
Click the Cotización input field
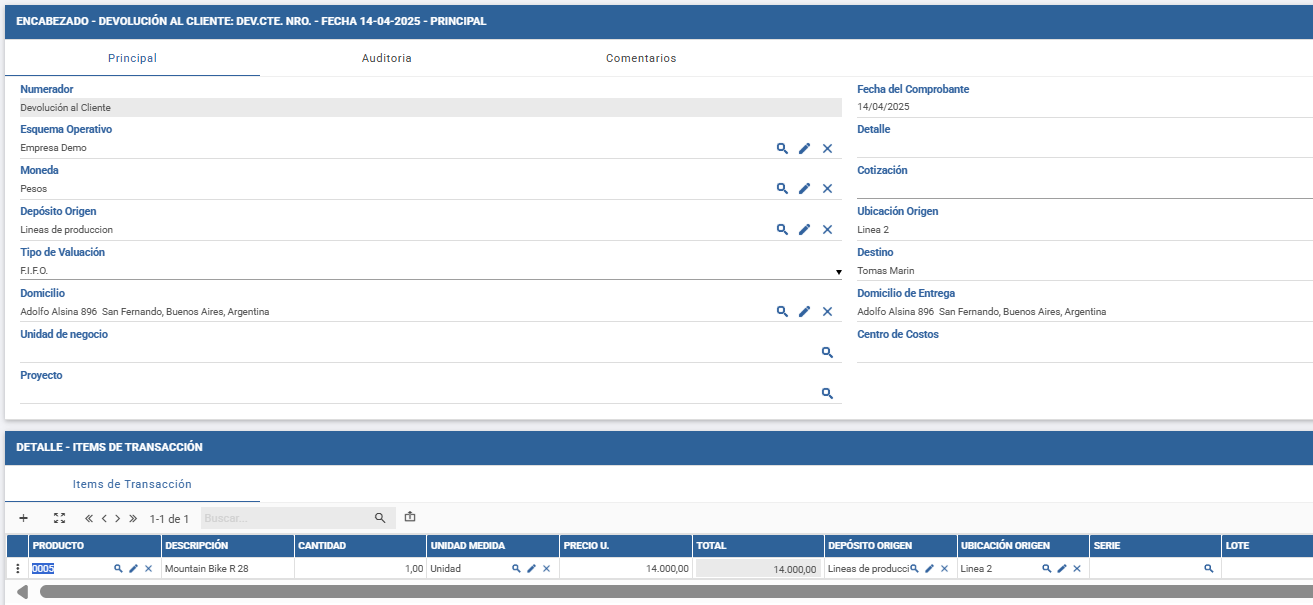[x=1085, y=188]
